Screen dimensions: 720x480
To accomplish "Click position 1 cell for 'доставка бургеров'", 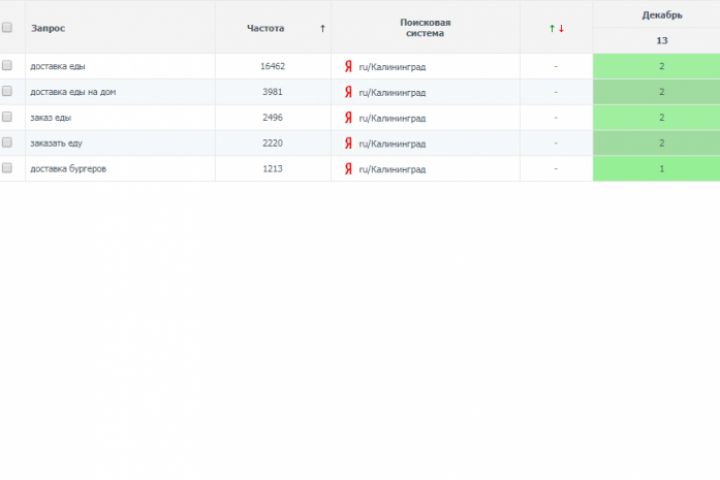I will click(x=657, y=169).
